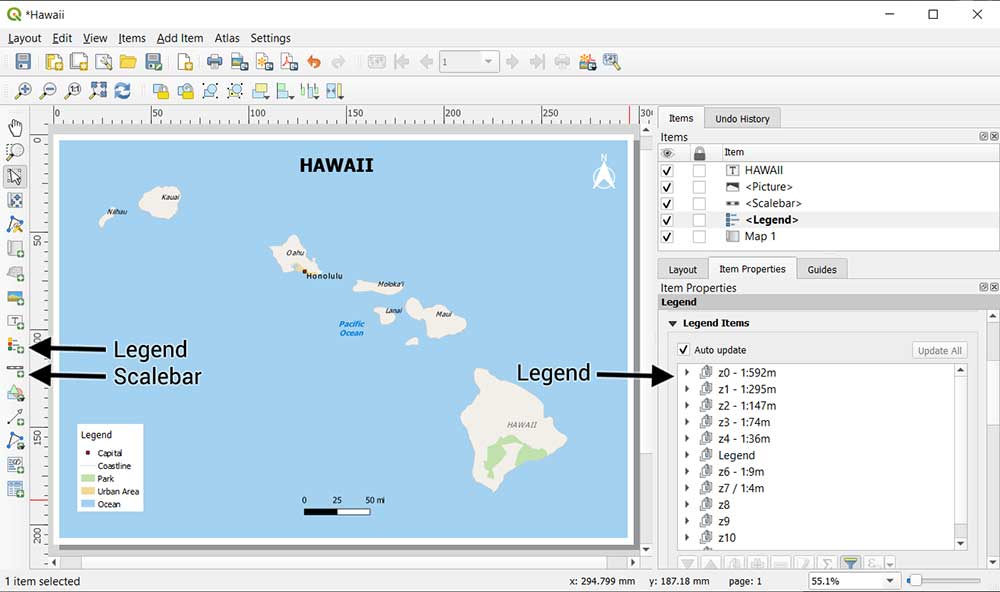Click the Print Layout printer icon
The width and height of the screenshot is (1000, 592).
point(214,62)
